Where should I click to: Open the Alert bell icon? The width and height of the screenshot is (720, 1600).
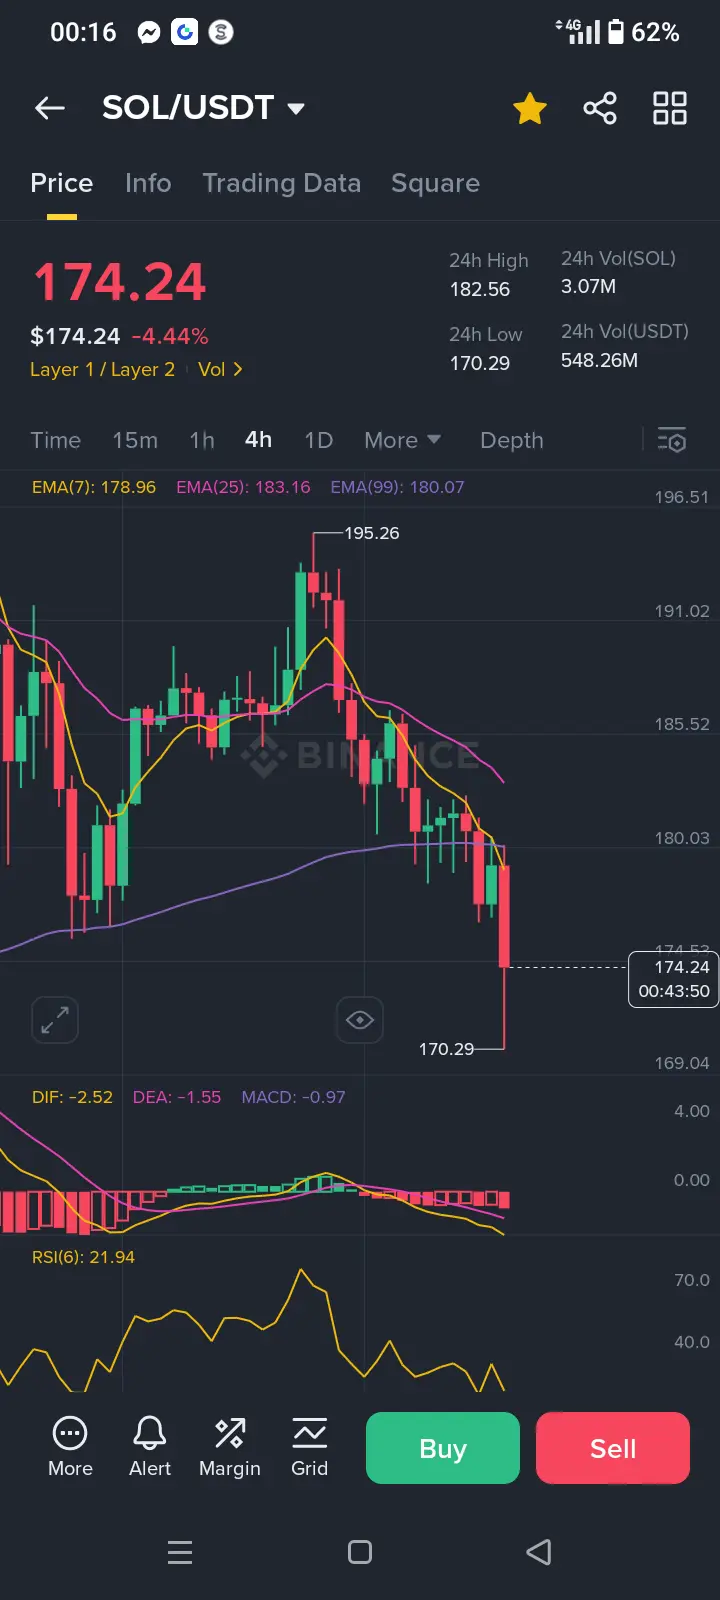tap(150, 1433)
